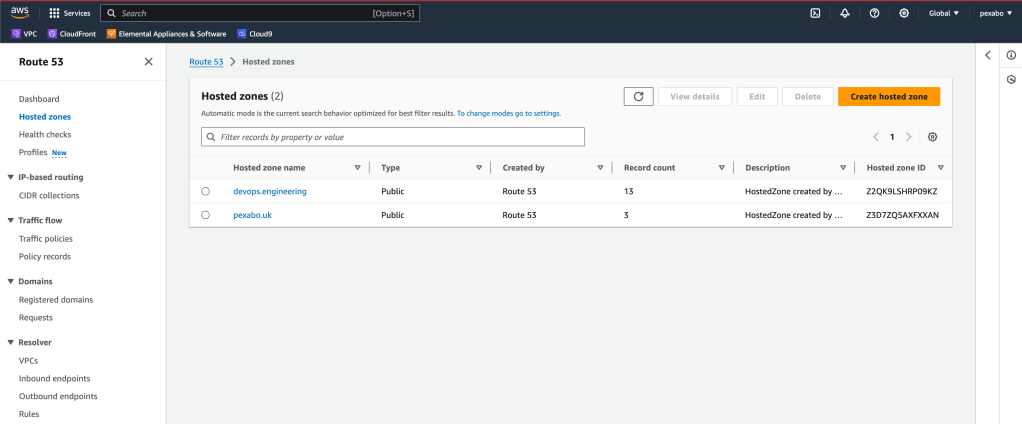
Task: Open the pexabo account dropdown
Action: (x=995, y=13)
